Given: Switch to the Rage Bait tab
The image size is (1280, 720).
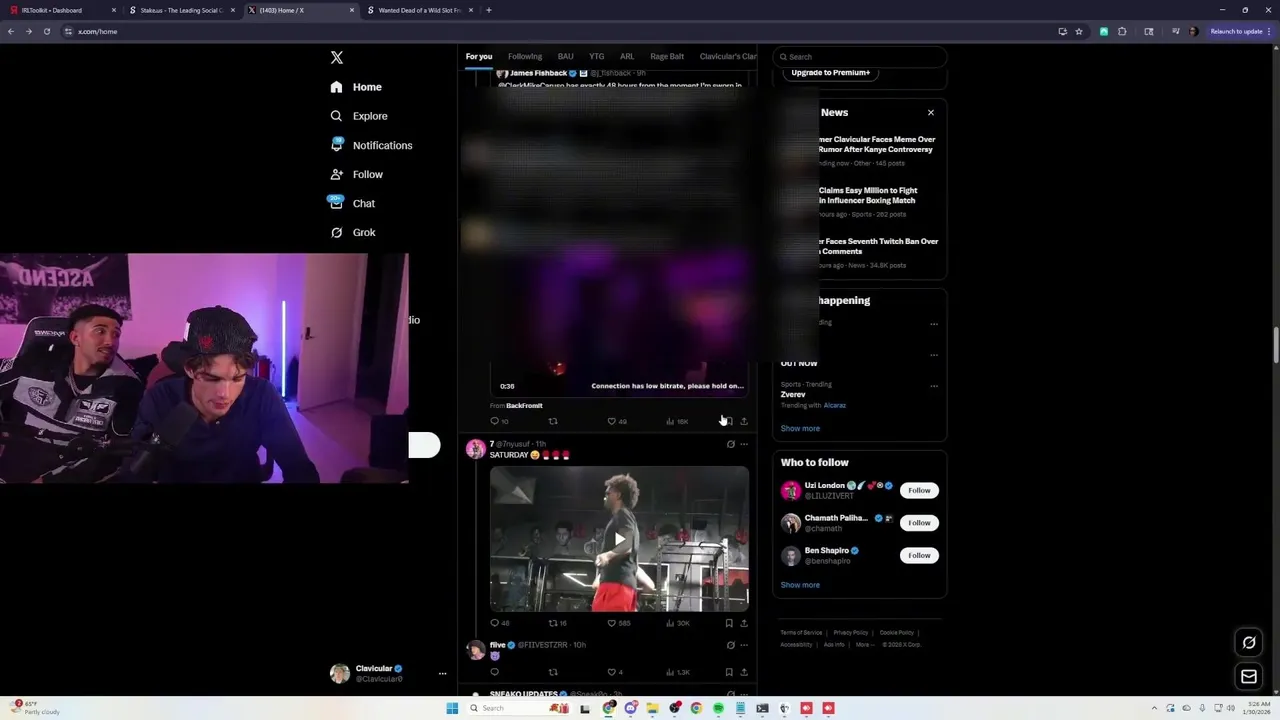Looking at the screenshot, I should tap(667, 57).
